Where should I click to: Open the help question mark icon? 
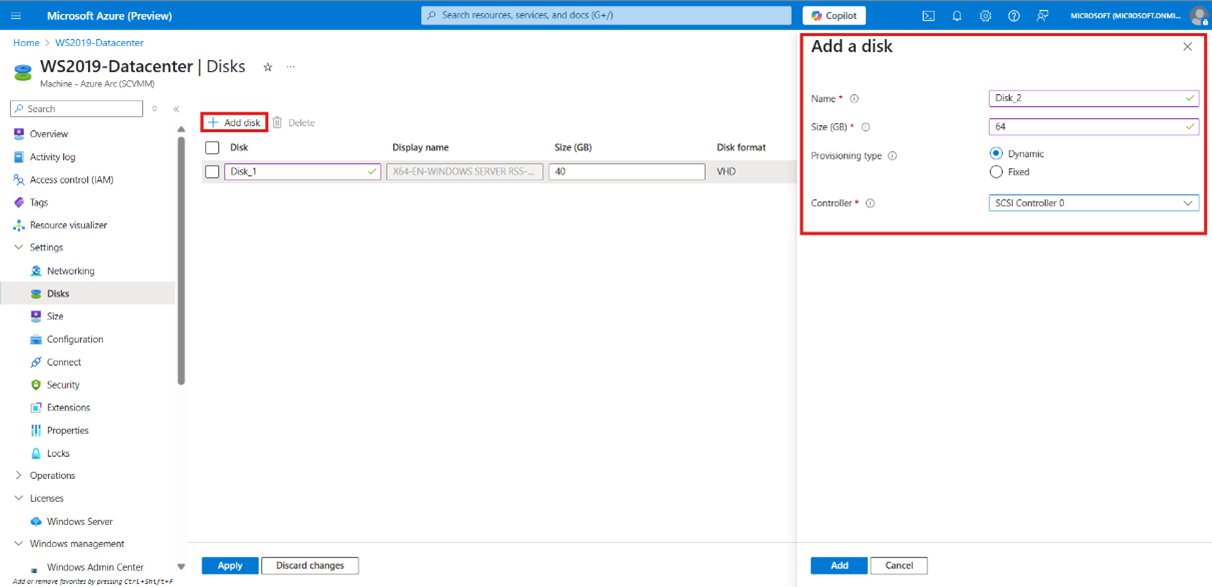(x=1014, y=16)
